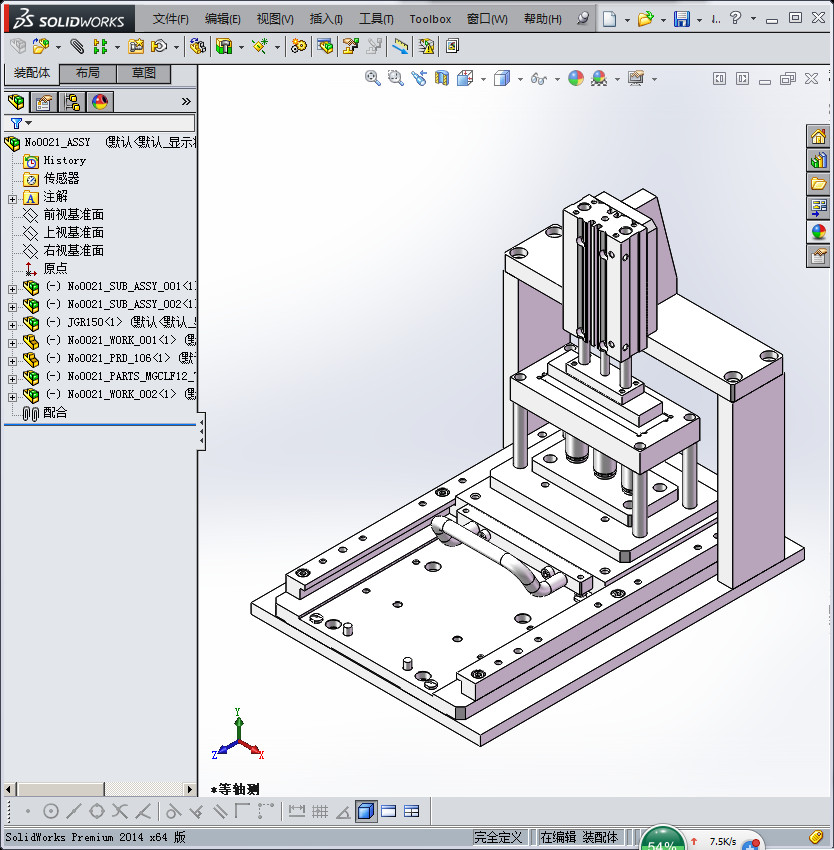Click the SolidWorks Resources home icon
Screen dimensions: 834x850
point(819,136)
